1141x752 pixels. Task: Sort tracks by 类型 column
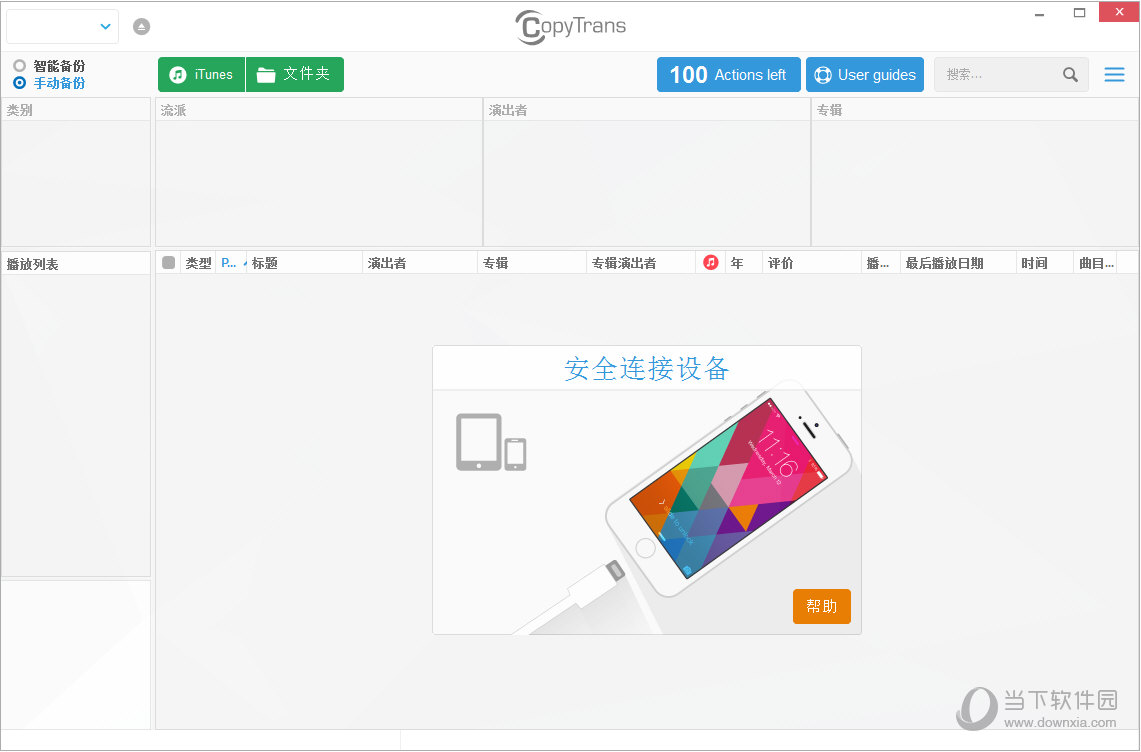[x=198, y=263]
